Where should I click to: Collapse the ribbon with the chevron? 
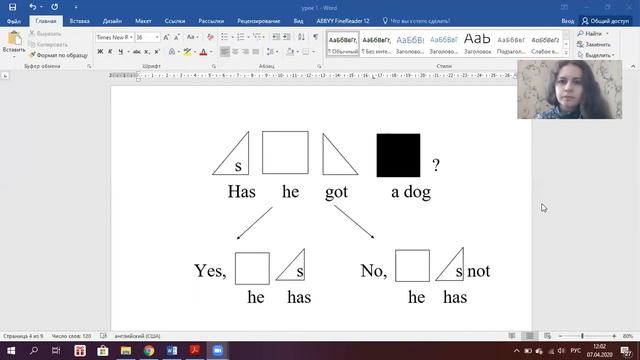click(x=633, y=66)
